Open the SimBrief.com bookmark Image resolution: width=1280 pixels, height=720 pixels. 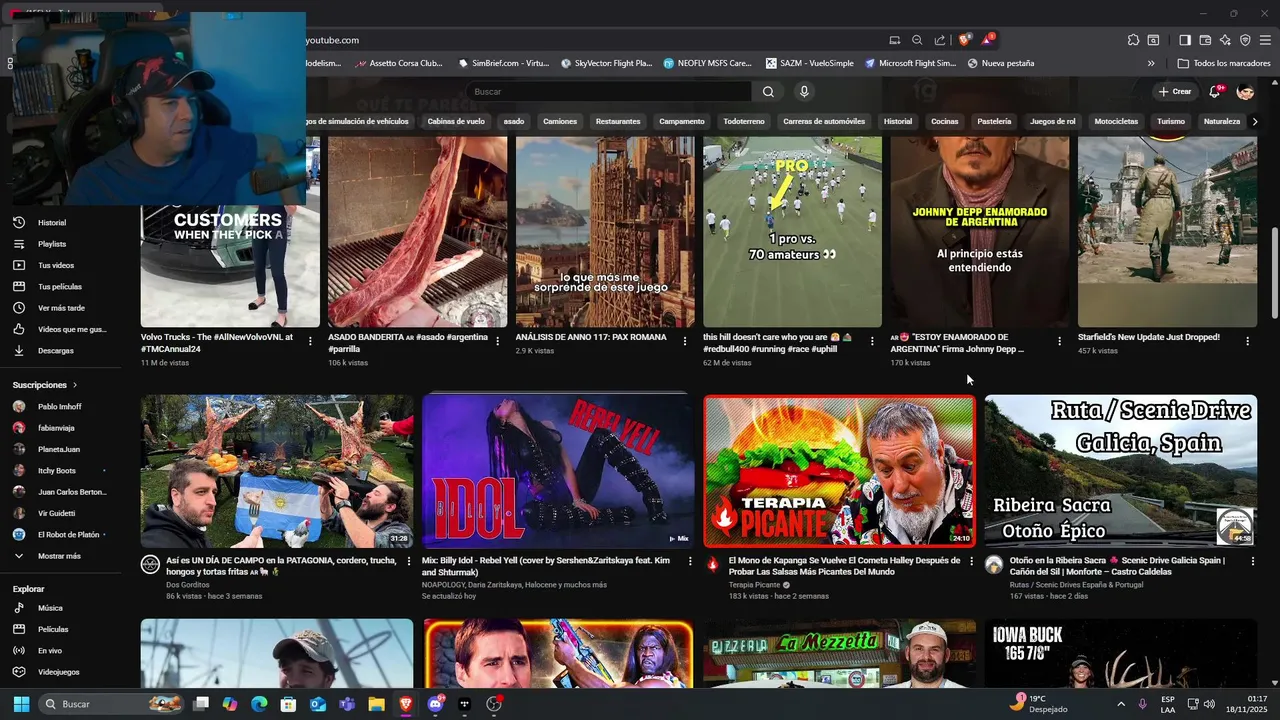tap(504, 63)
